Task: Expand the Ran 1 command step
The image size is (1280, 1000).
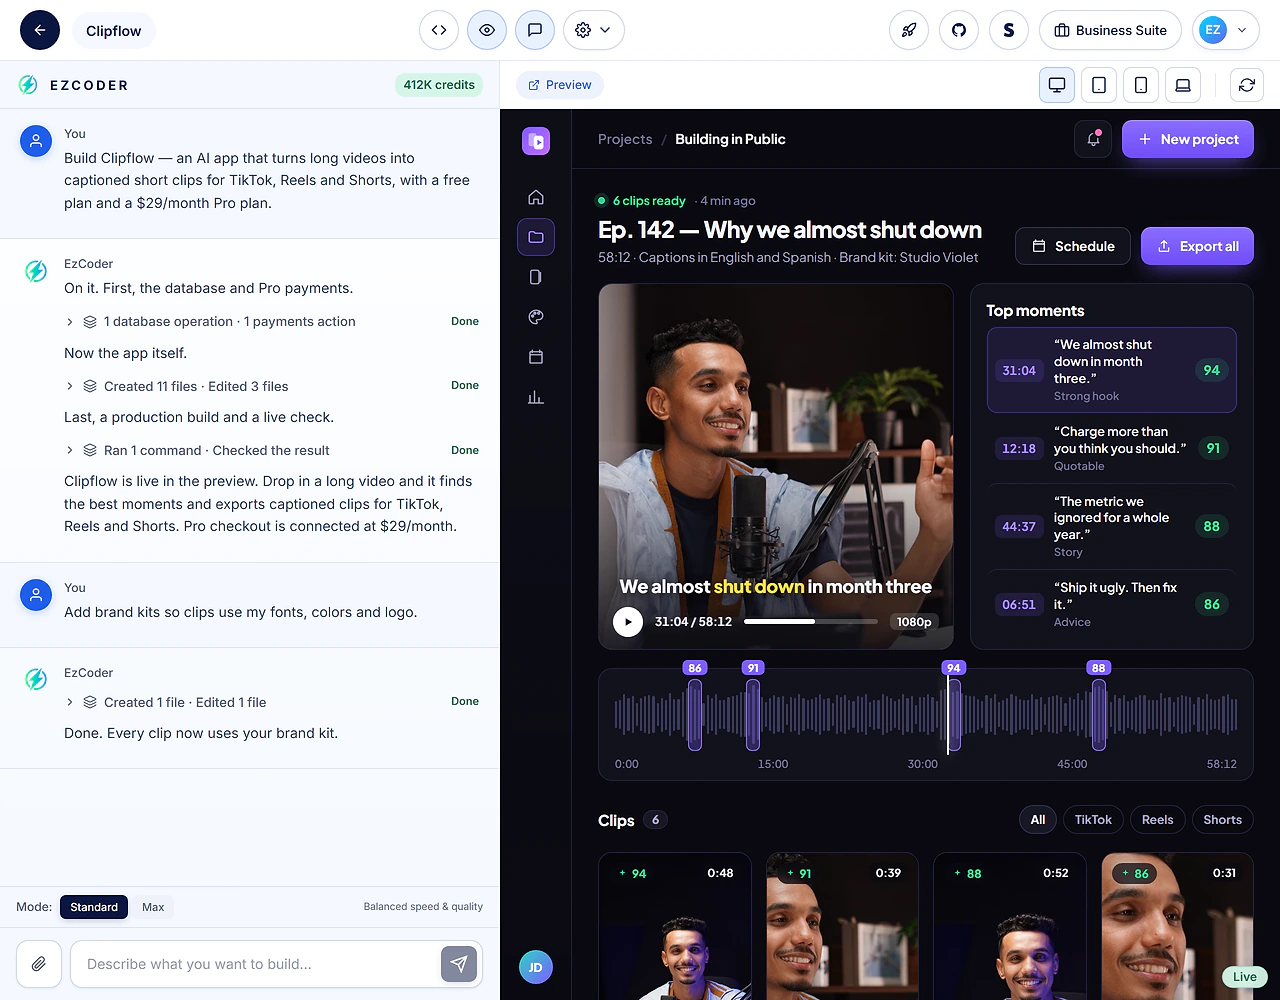Action: (x=272, y=450)
